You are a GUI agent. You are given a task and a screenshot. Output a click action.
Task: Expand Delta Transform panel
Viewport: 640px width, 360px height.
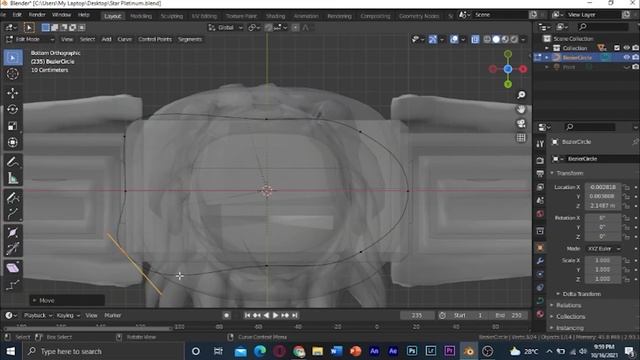click(582, 294)
